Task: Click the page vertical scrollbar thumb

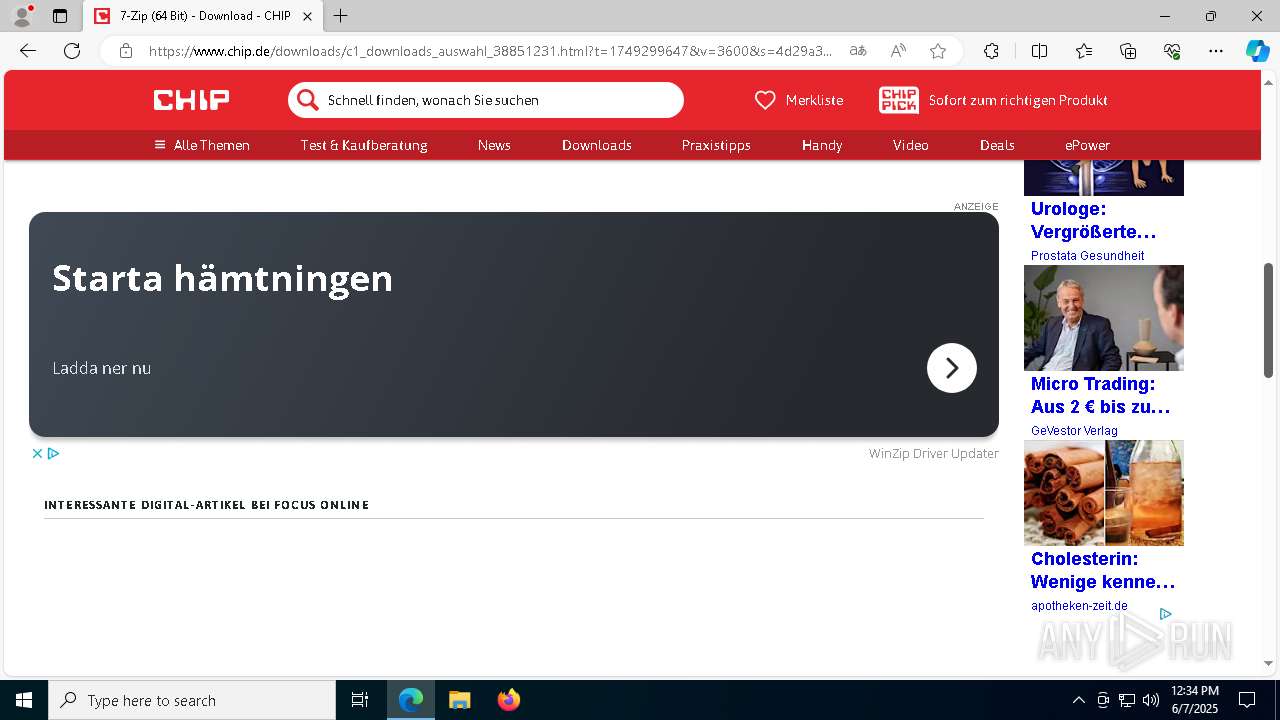Action: pos(1268,320)
